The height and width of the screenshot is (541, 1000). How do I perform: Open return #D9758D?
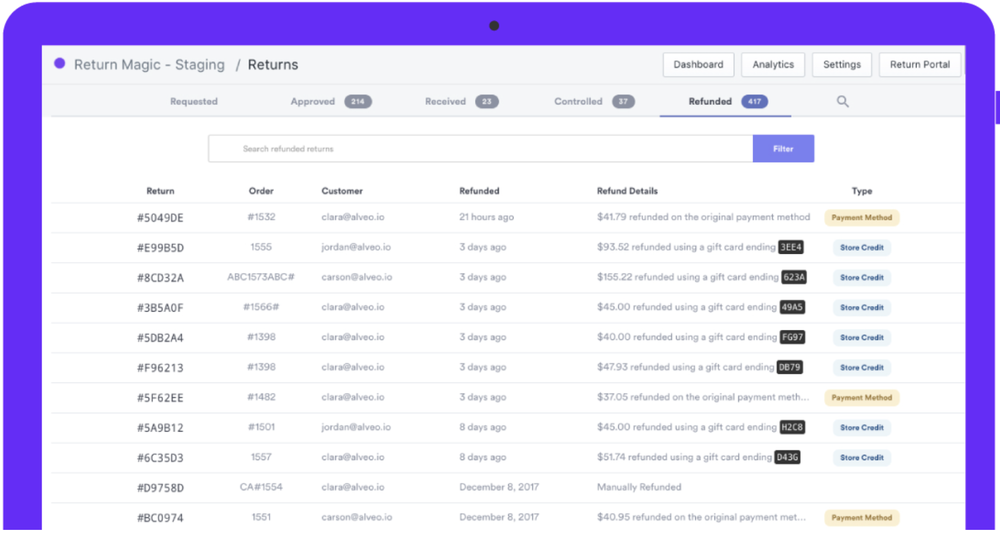pyautogui.click(x=160, y=487)
